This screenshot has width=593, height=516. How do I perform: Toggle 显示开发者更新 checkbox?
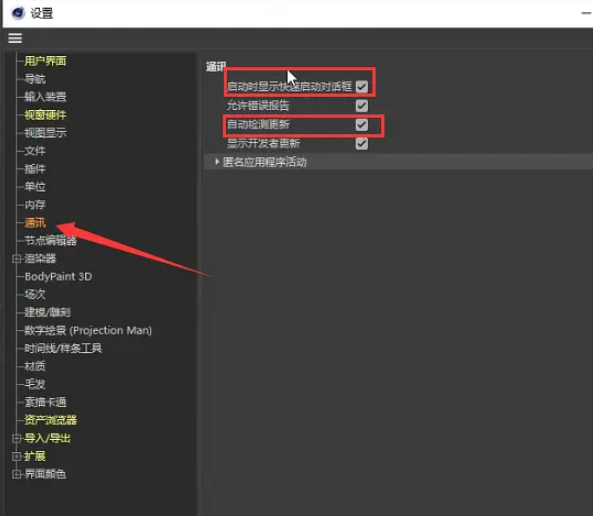coord(362,143)
